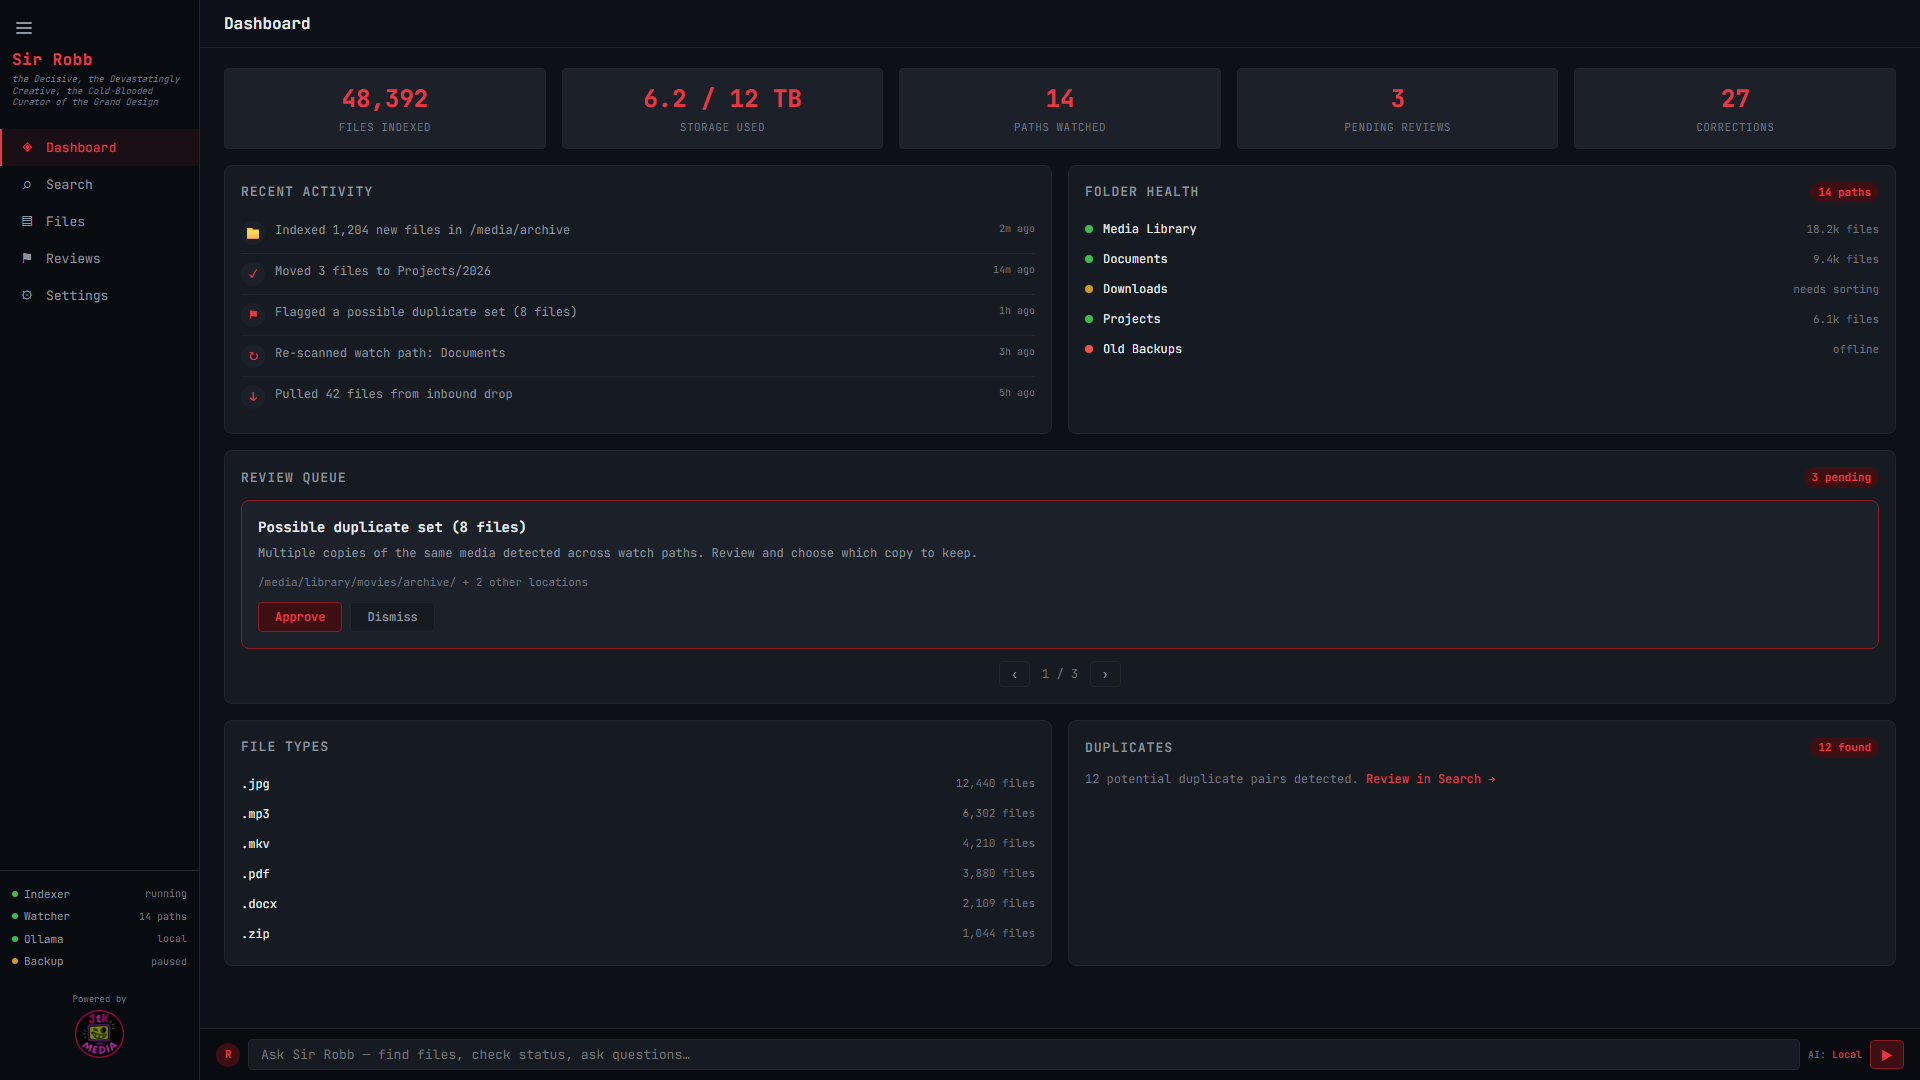Click the red R avatar in the chat bar
This screenshot has height=1080, width=1920.
pos(228,1054)
